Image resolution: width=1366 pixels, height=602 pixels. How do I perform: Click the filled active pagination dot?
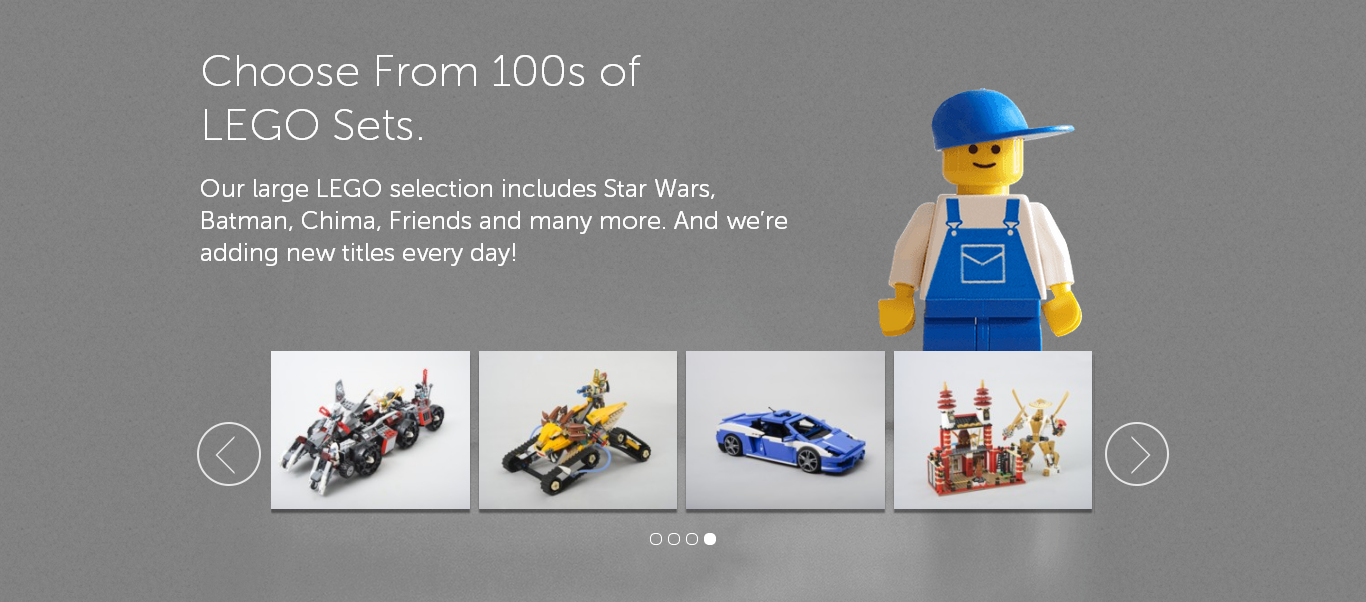pyautogui.click(x=710, y=539)
